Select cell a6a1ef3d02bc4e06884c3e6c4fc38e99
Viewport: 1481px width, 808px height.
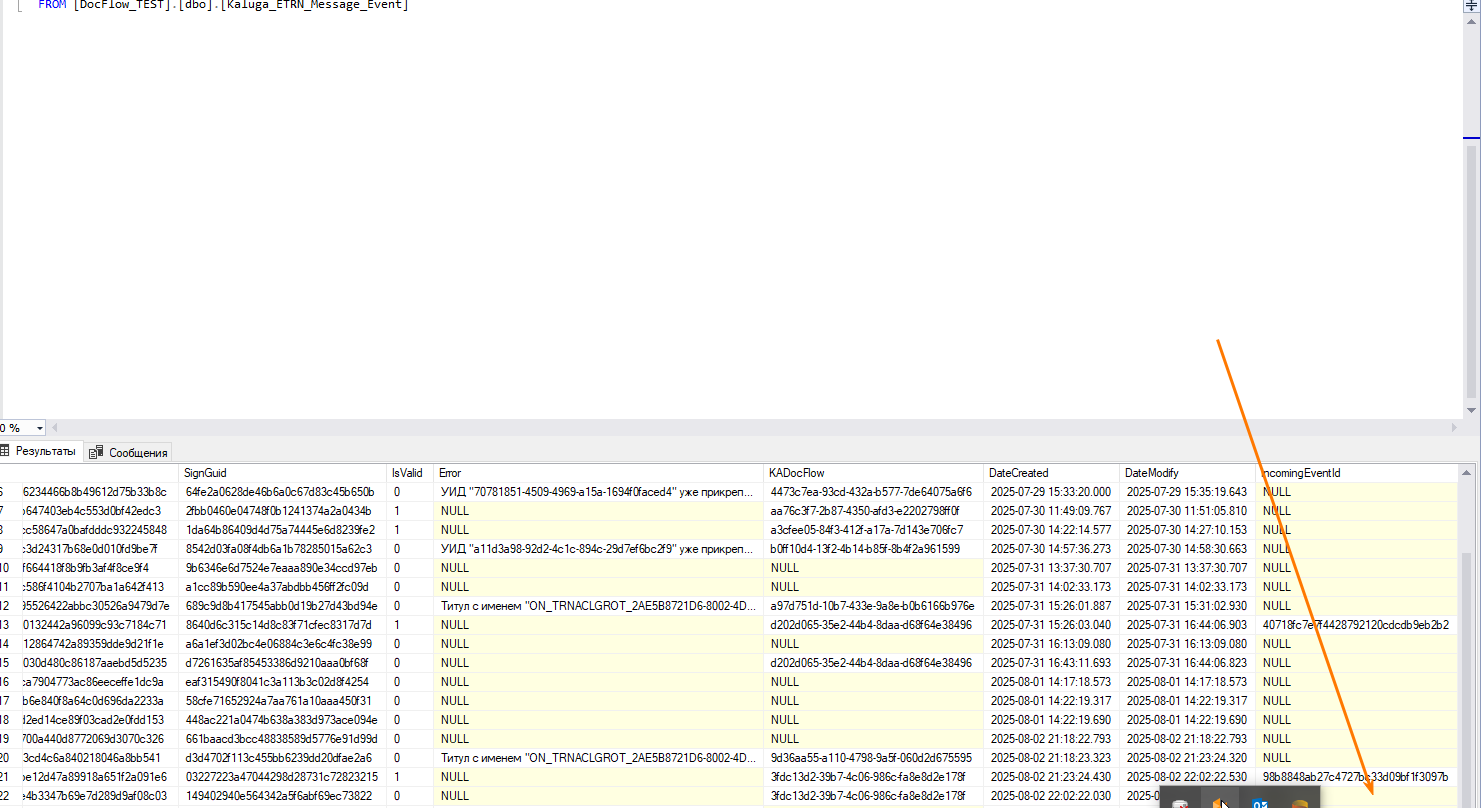(283, 644)
